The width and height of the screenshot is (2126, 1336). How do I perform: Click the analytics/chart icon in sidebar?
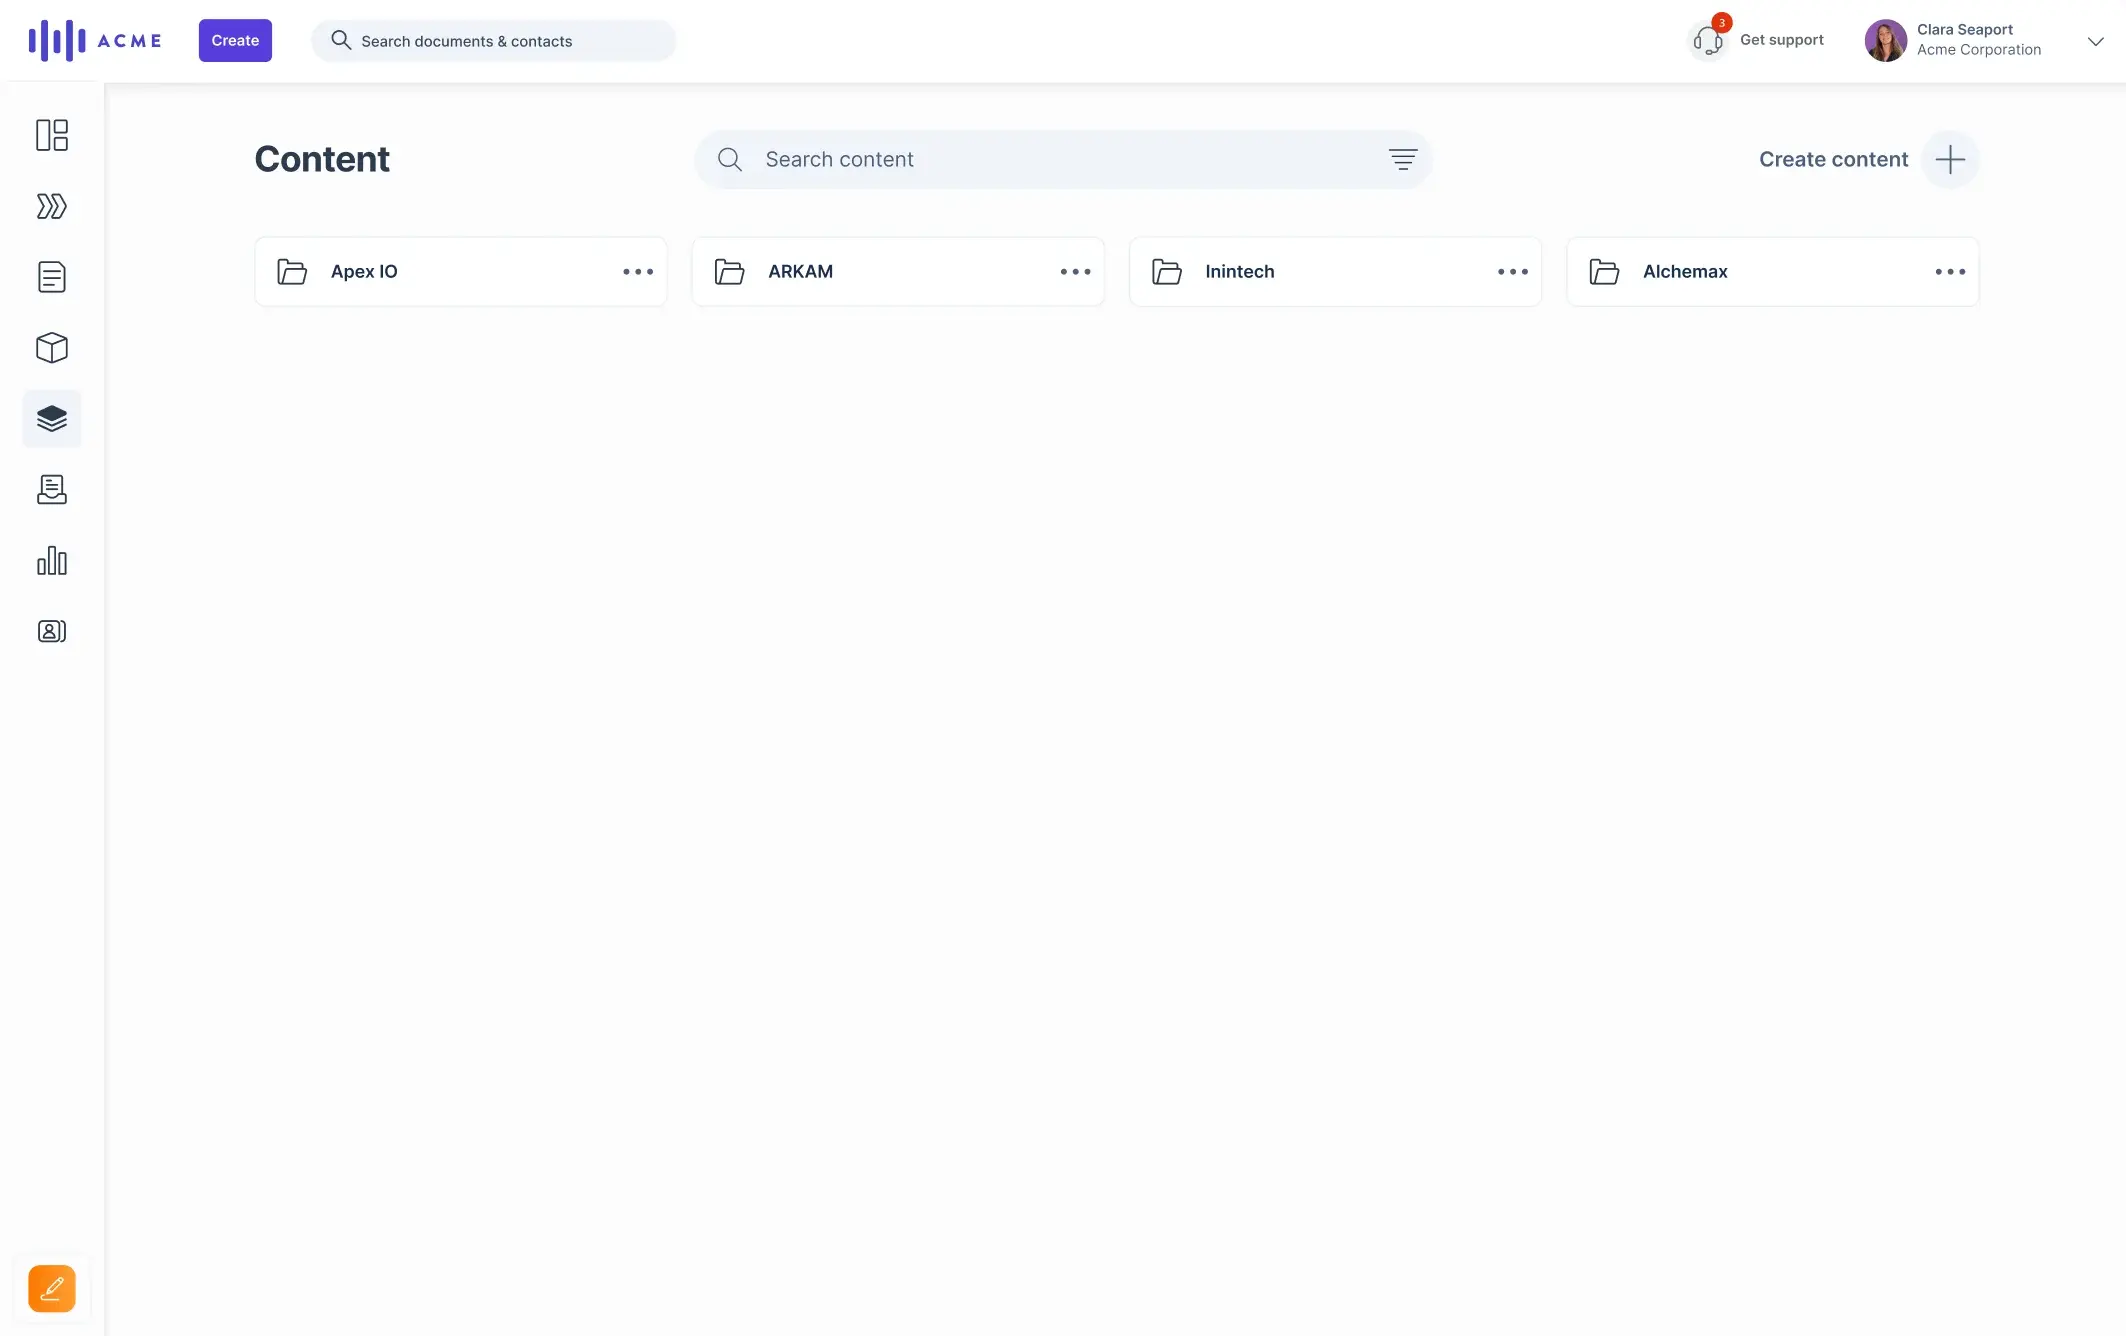pos(52,560)
